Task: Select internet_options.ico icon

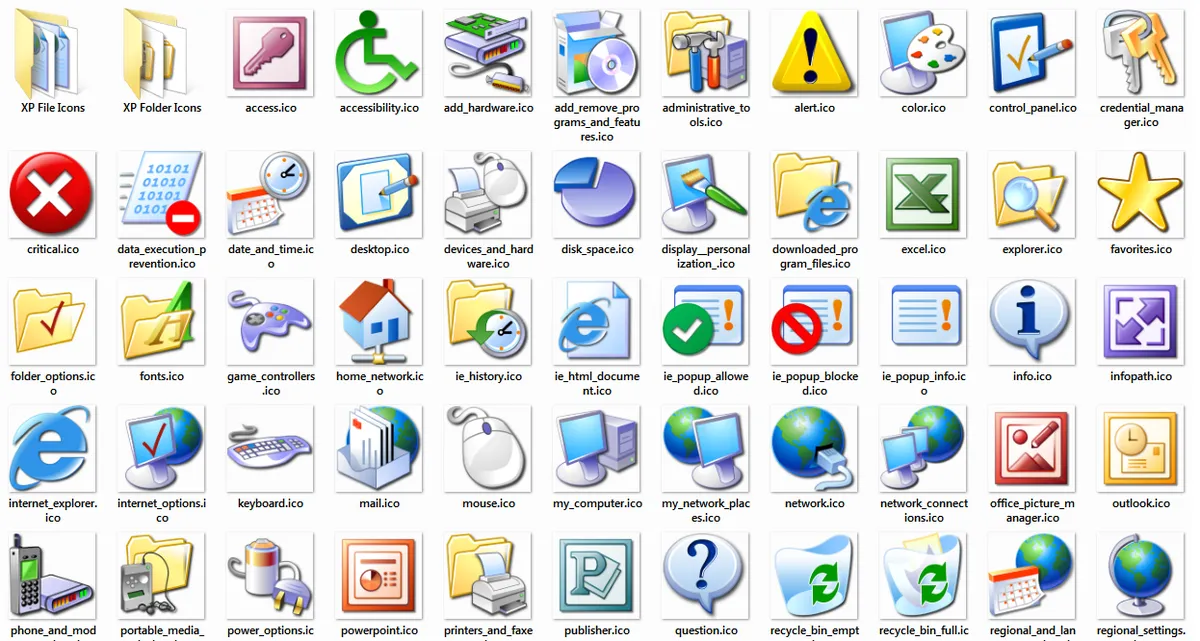Action: [x=162, y=449]
